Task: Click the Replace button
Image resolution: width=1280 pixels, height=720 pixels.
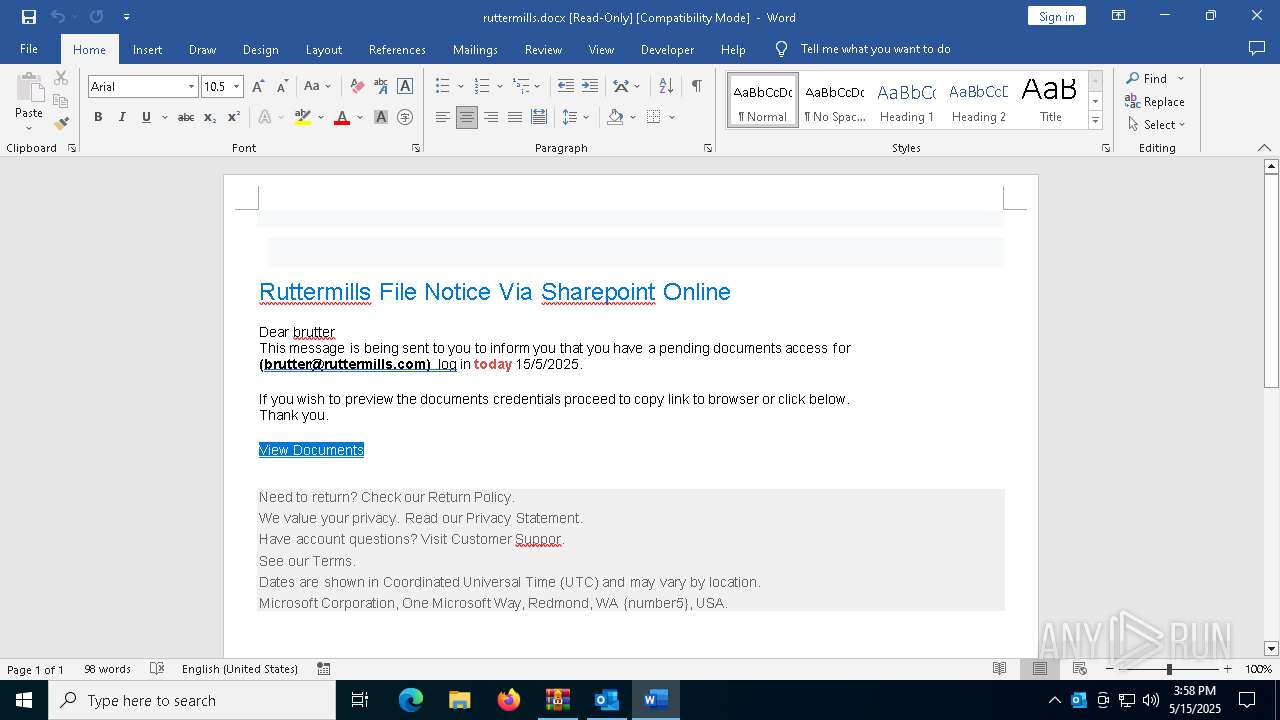Action: point(1155,102)
